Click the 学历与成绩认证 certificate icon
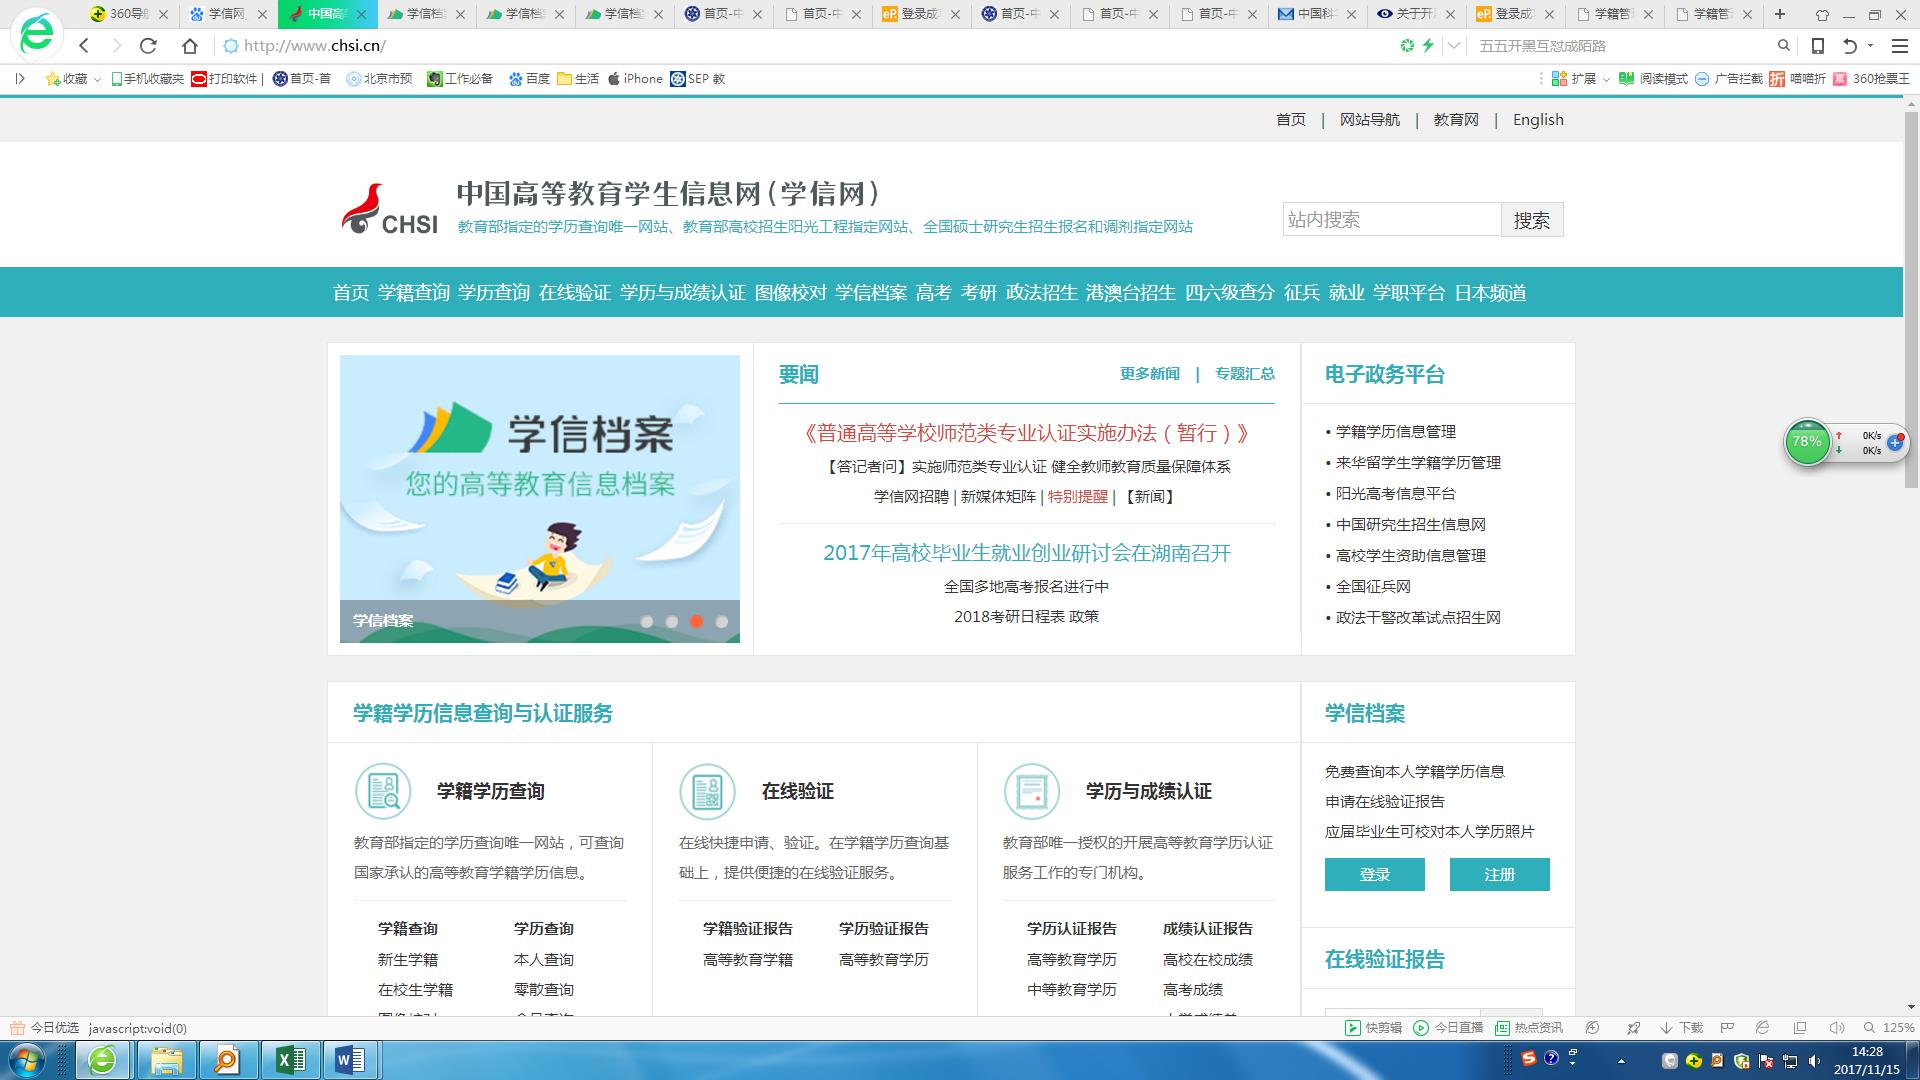 click(1031, 791)
